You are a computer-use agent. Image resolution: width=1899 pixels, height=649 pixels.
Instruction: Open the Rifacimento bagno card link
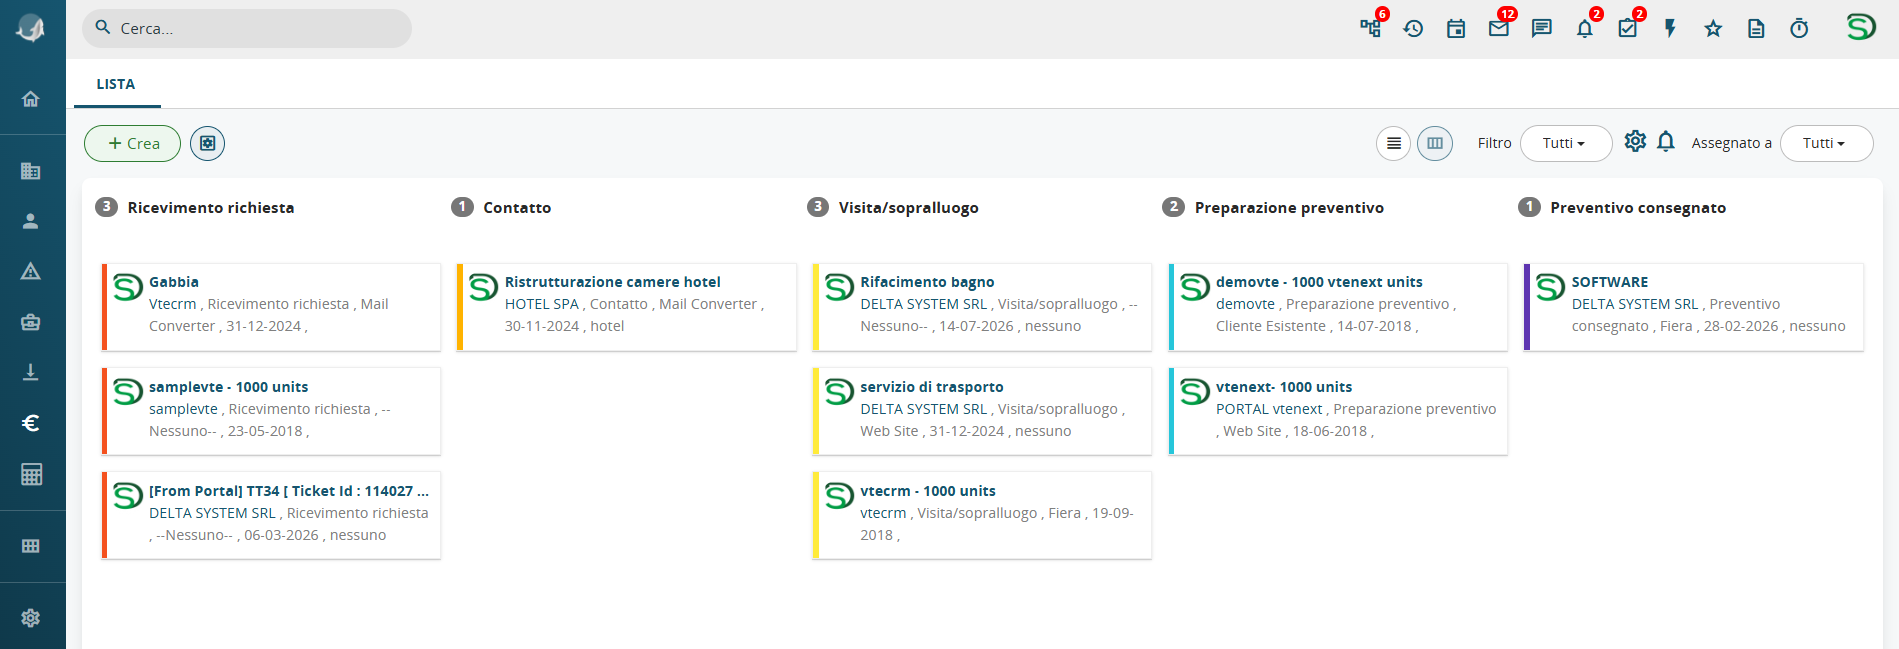[x=927, y=282]
